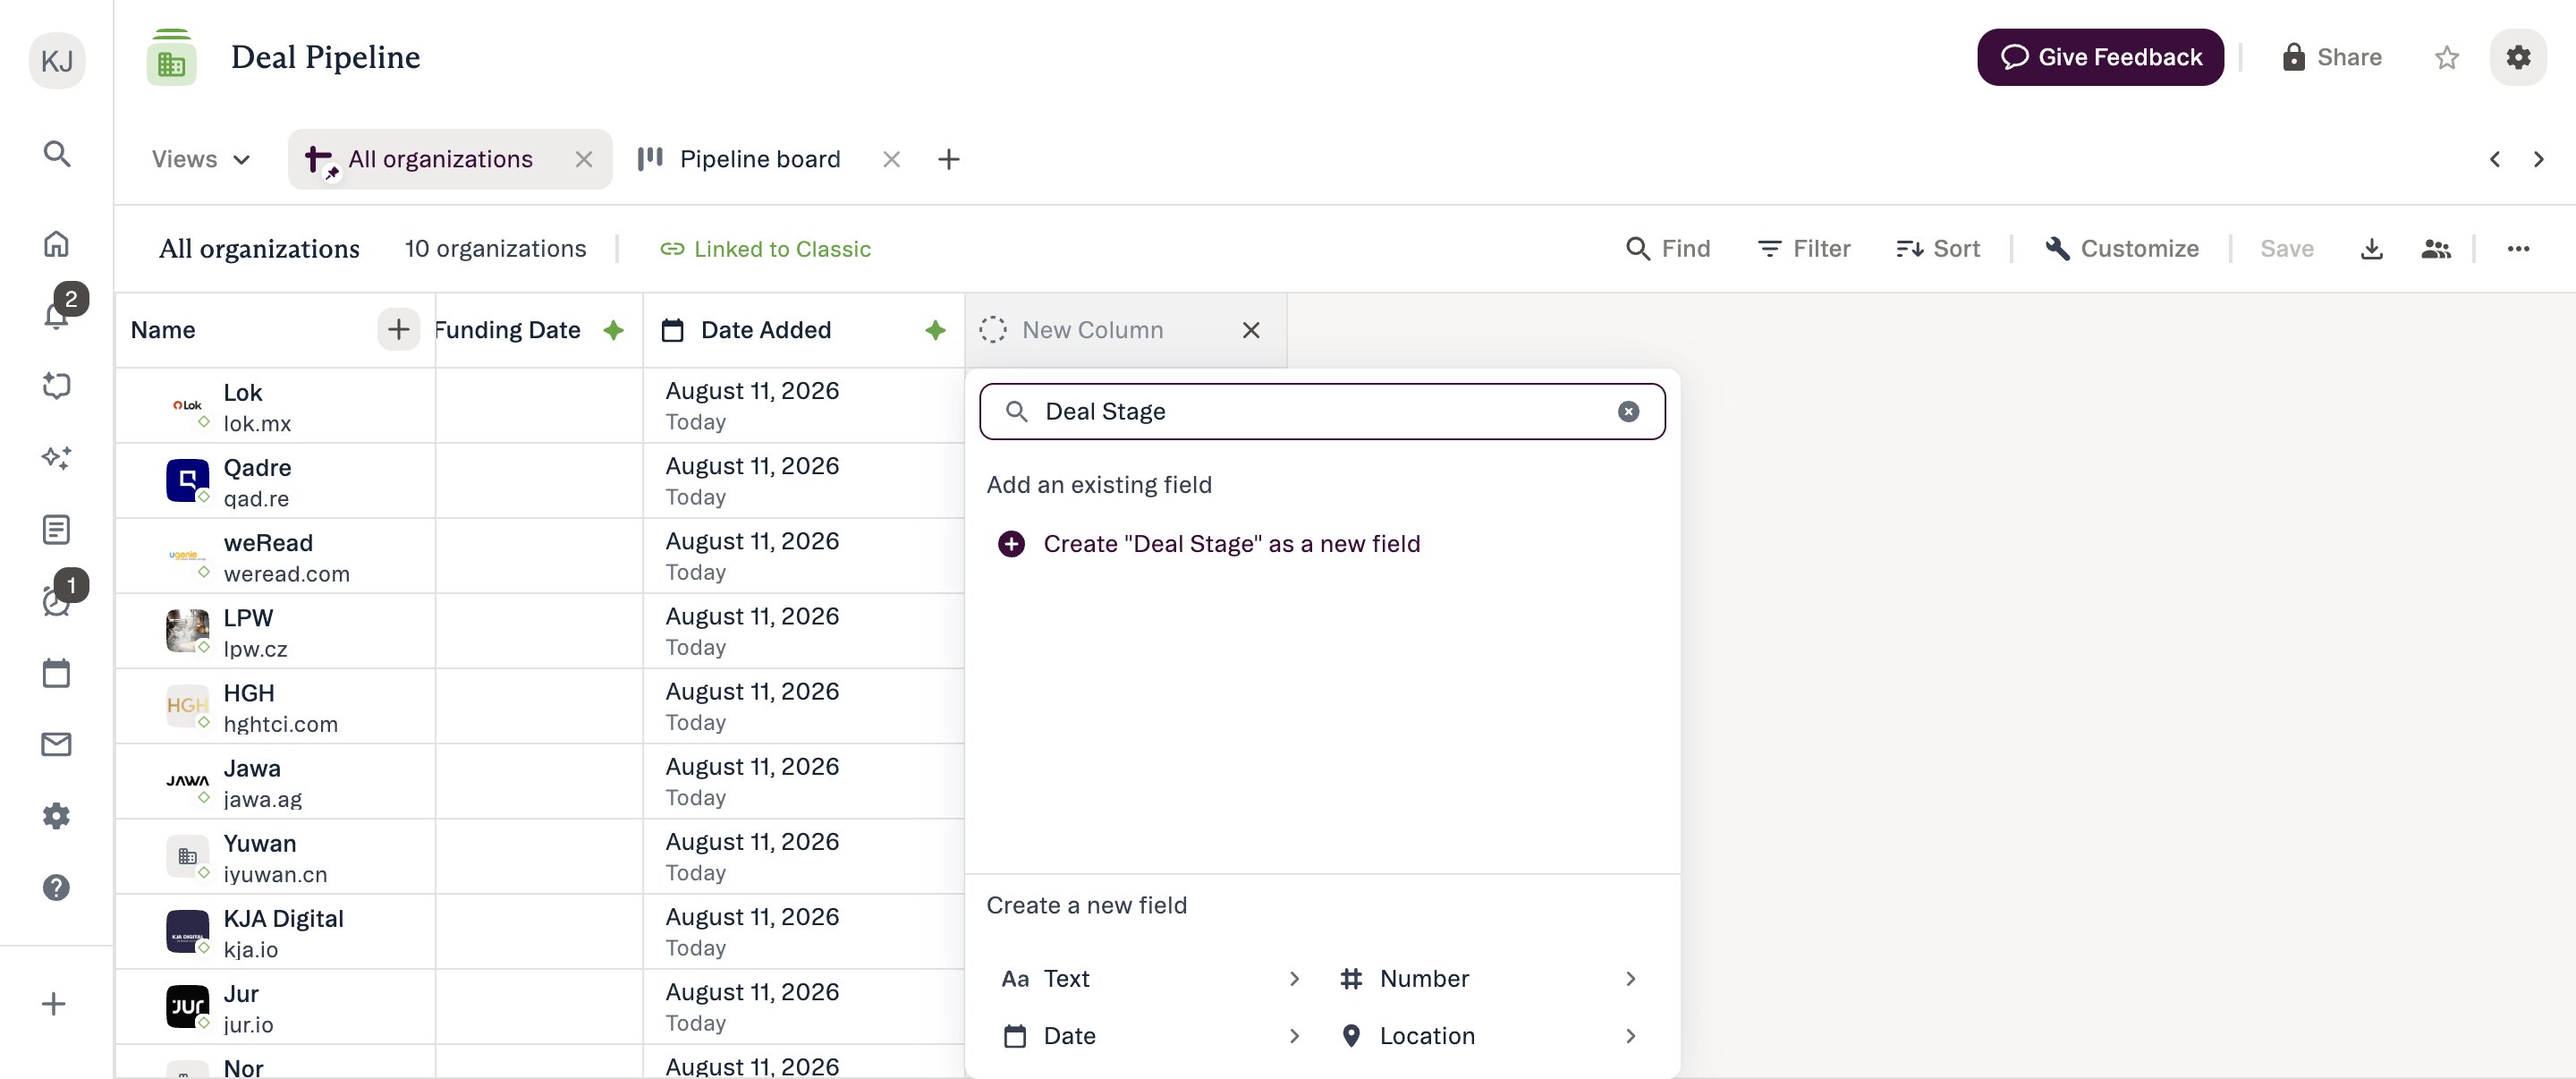Open the sparkle AI icon in the sidebar
This screenshot has width=2576, height=1079.
(x=57, y=458)
